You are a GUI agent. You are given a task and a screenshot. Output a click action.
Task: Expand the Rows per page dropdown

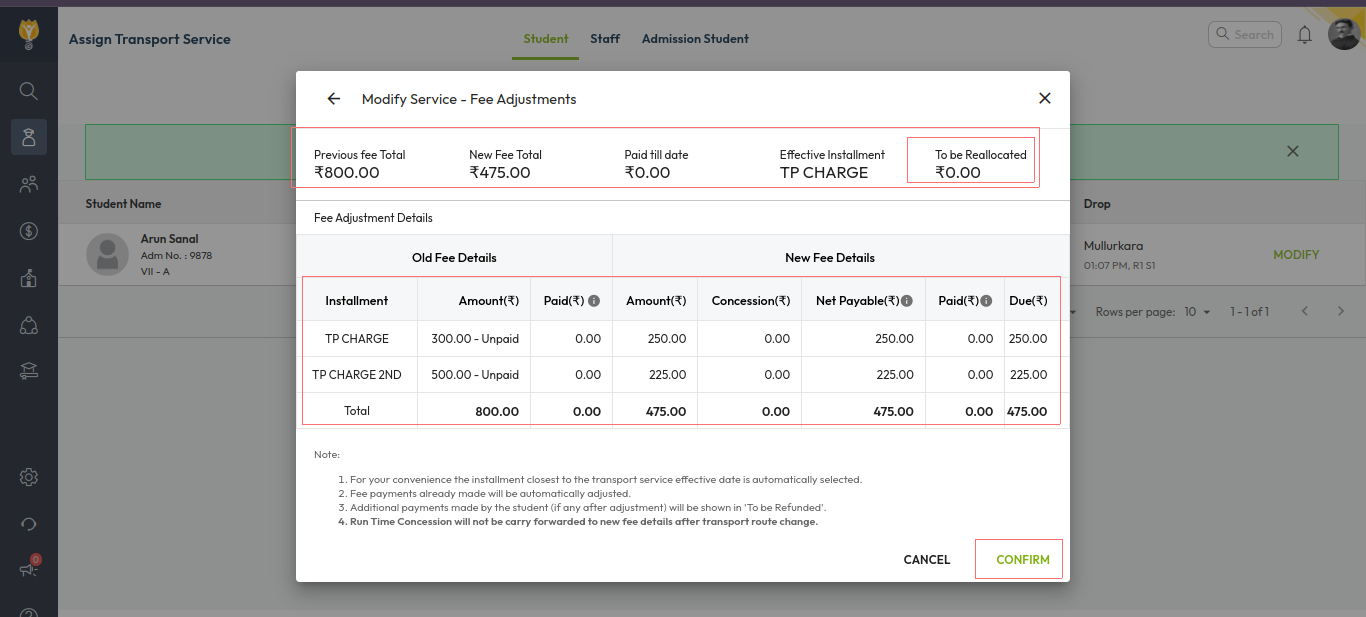(x=1197, y=312)
